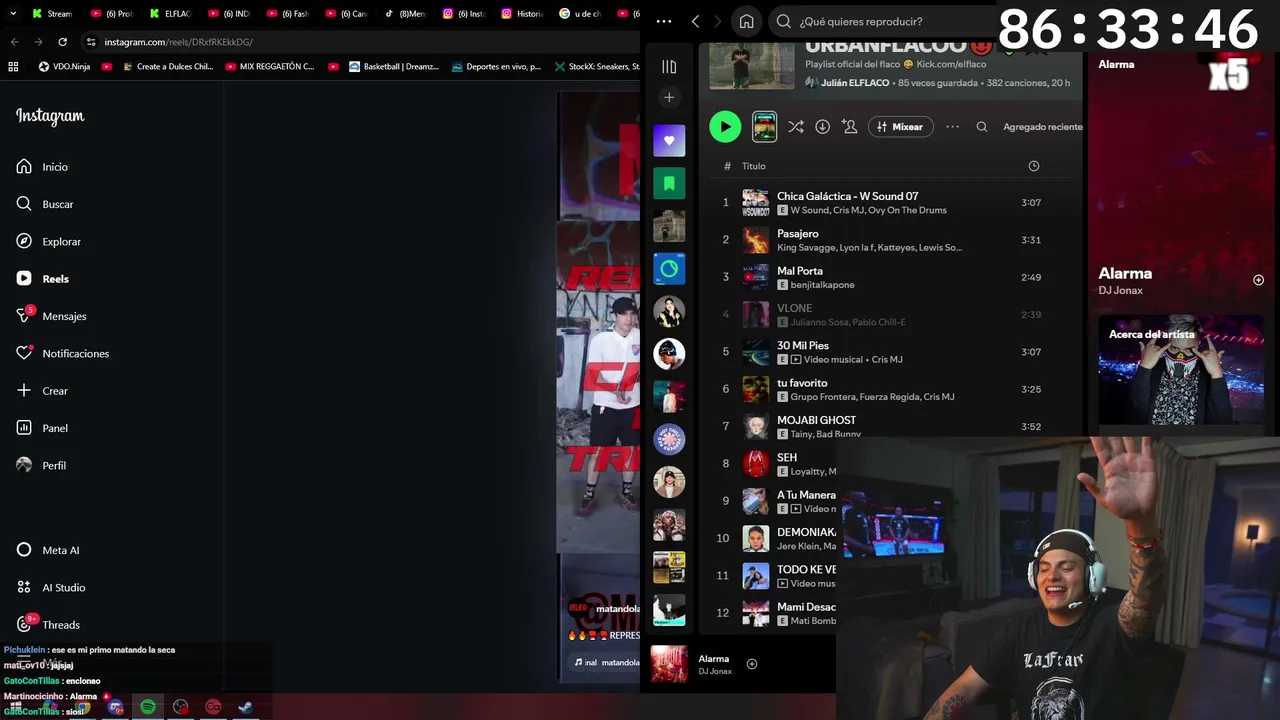The image size is (1280, 720).
Task: Open the browser apps grid shortcut
Action: click(x=13, y=67)
